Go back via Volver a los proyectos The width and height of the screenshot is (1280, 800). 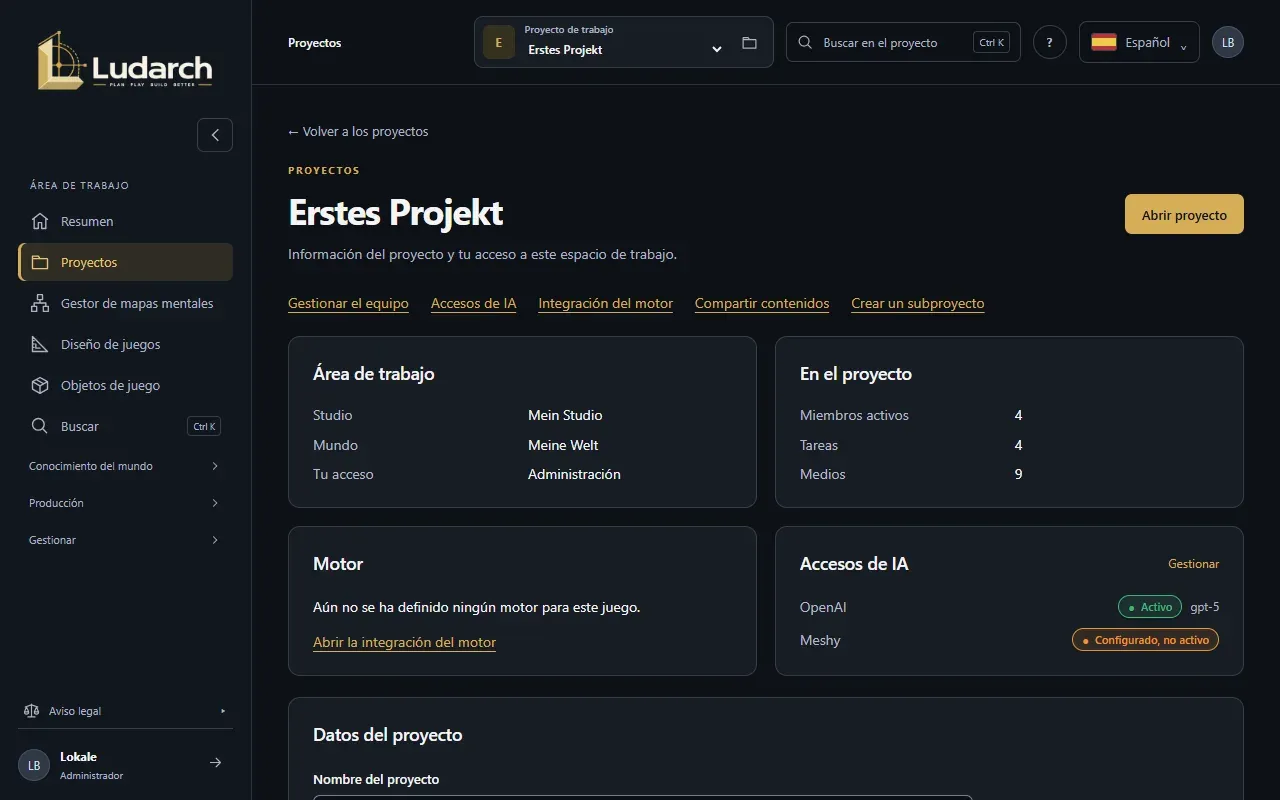[x=358, y=131]
